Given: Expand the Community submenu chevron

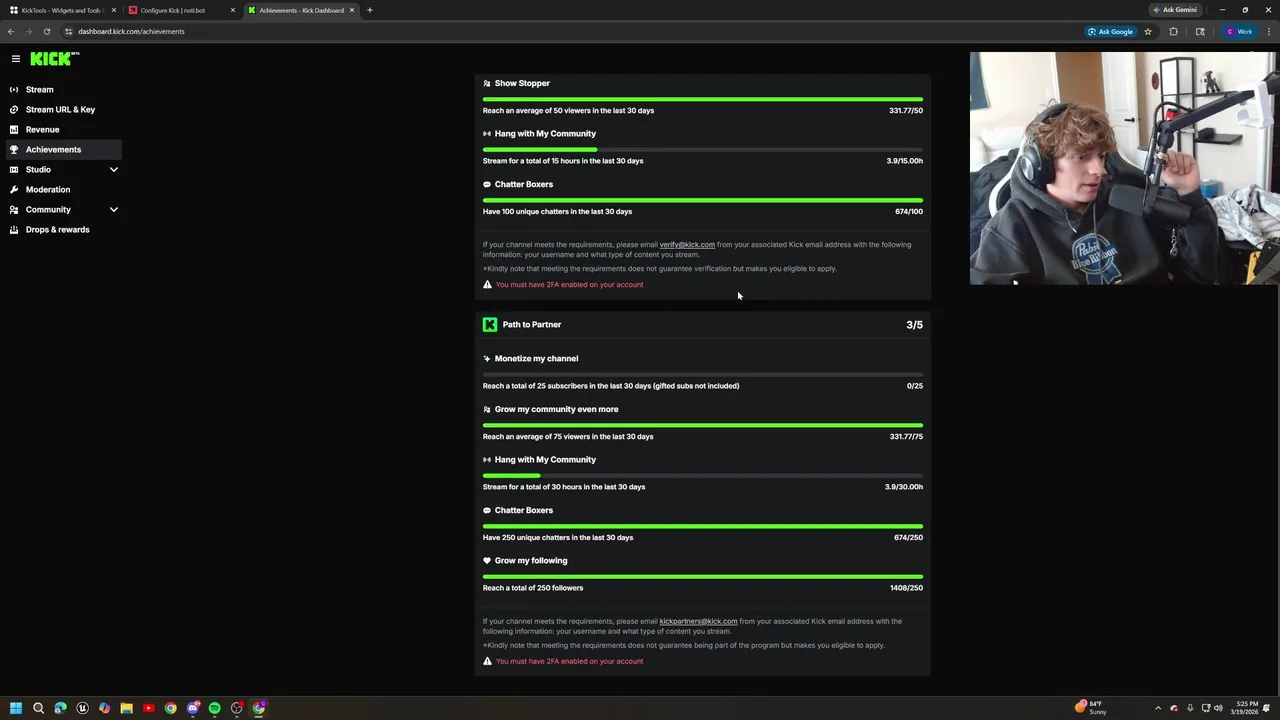Looking at the screenshot, I should (x=113, y=209).
